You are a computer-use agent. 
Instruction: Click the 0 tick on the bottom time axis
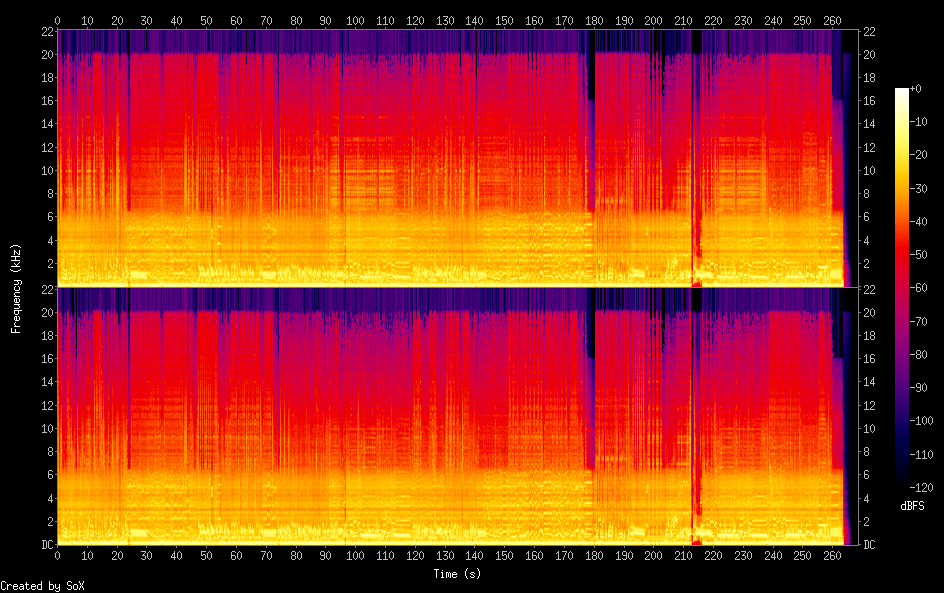pyautogui.click(x=58, y=554)
